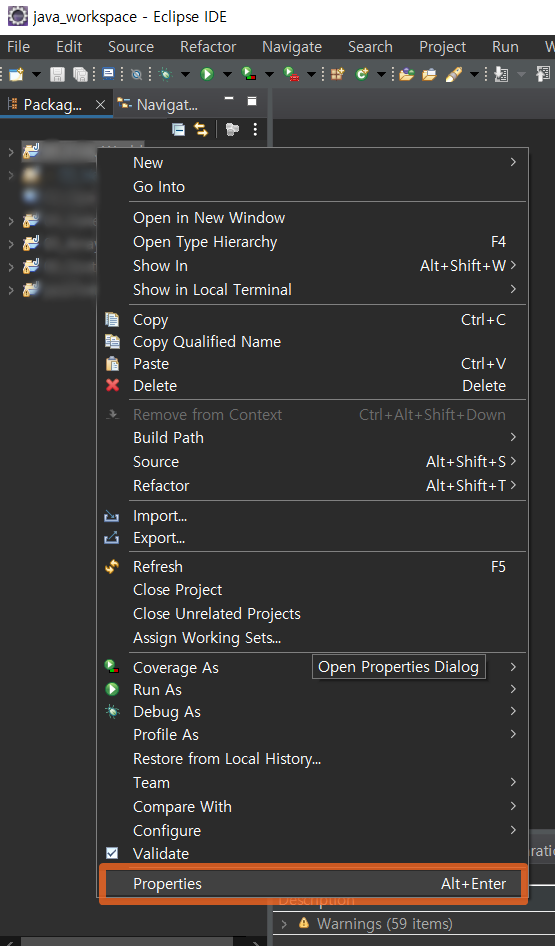The width and height of the screenshot is (555, 946).
Task: Click the New wizard toolbar icon
Action: pos(16,74)
